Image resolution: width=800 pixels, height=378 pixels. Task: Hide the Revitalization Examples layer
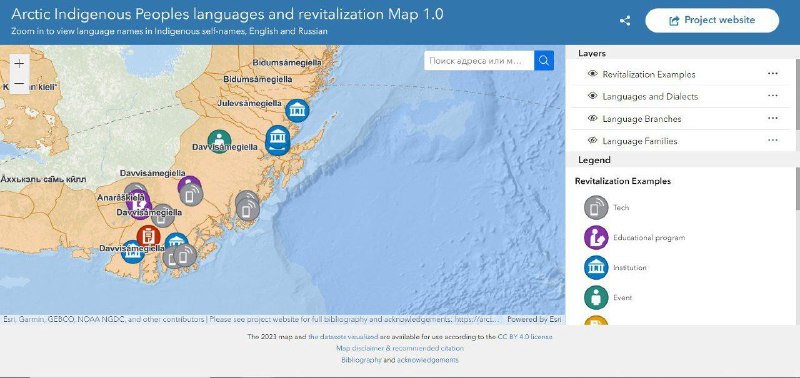click(x=592, y=74)
